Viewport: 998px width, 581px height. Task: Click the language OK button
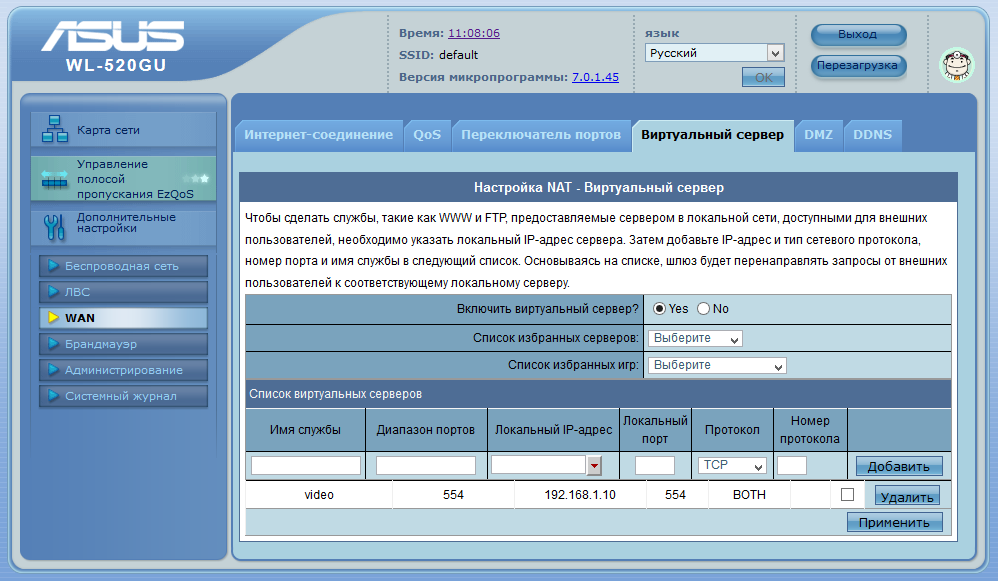(763, 78)
